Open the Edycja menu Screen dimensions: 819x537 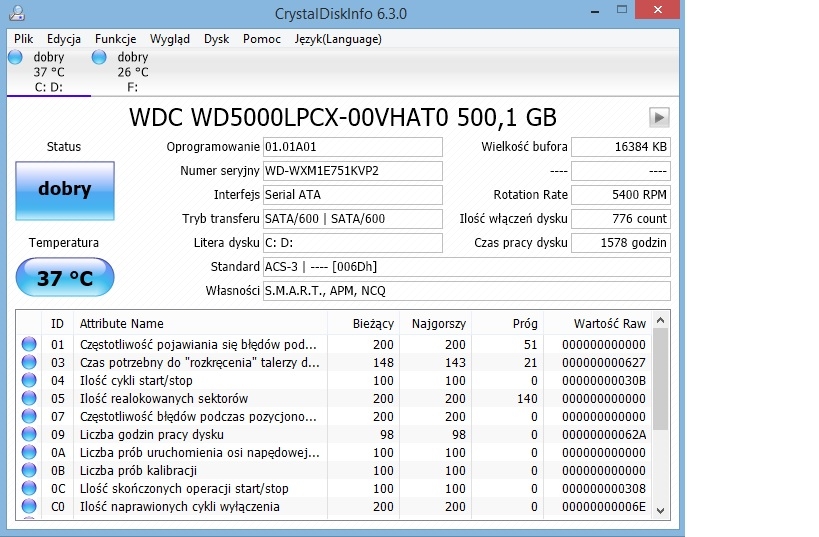[64, 39]
